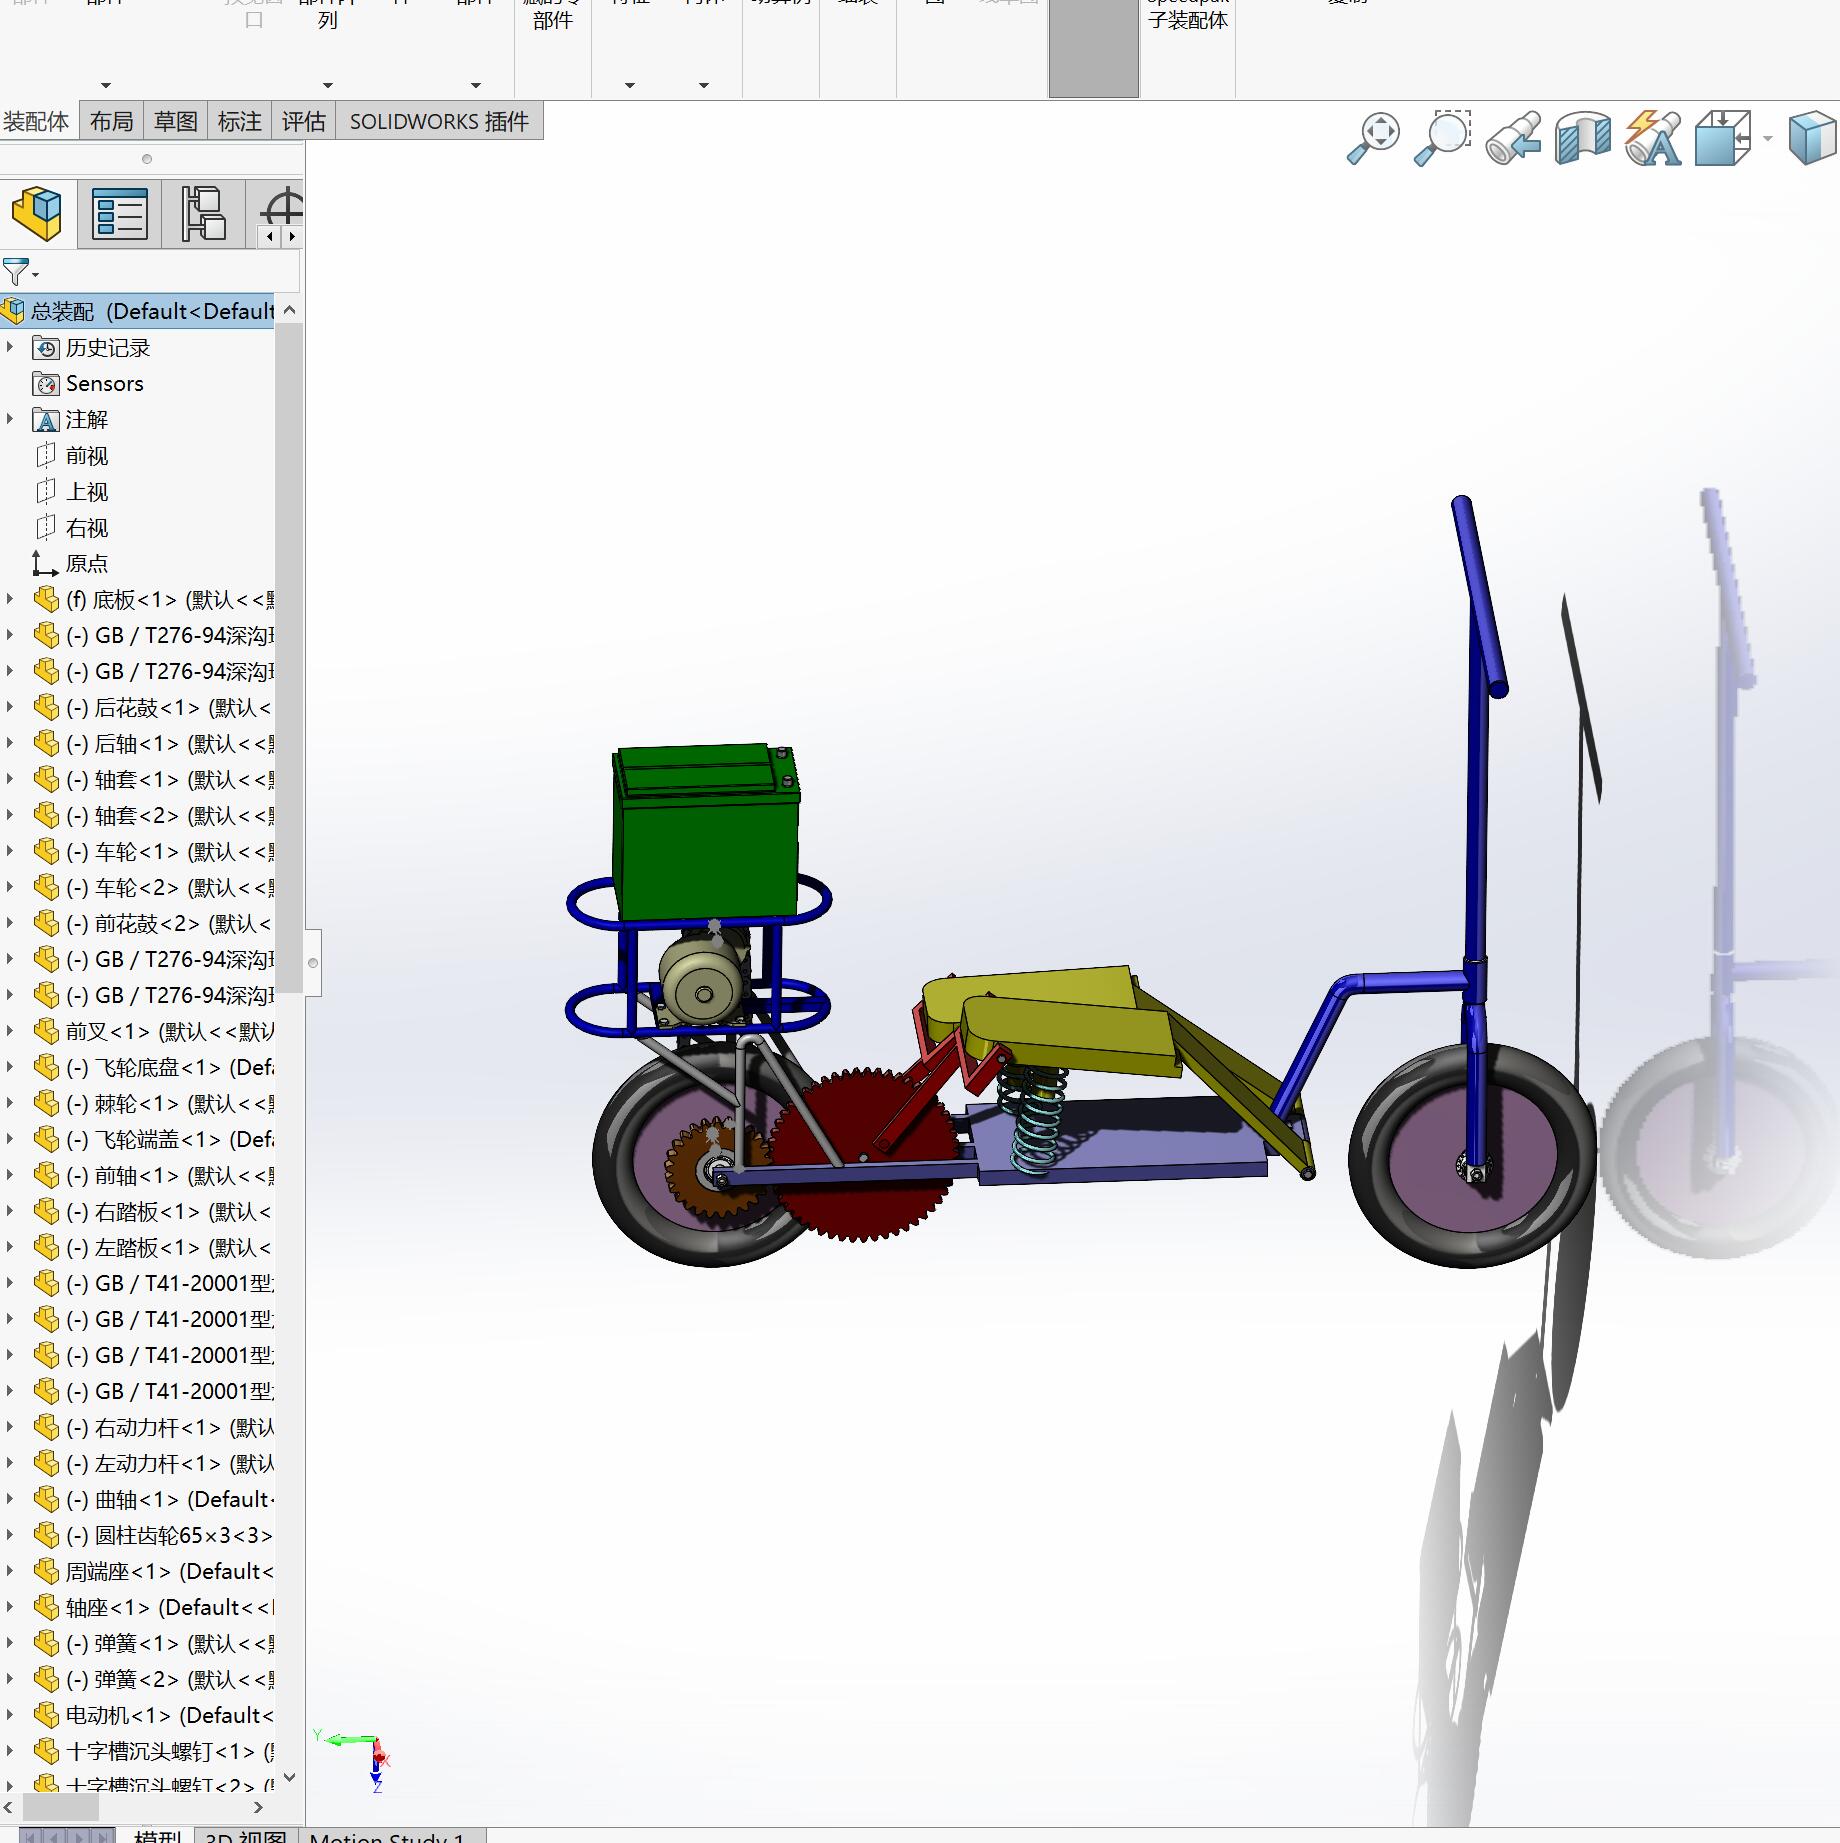Expand the 十字槽沉头螺钉<1> node
Screen dimensions: 1840x1843
coord(10,1752)
